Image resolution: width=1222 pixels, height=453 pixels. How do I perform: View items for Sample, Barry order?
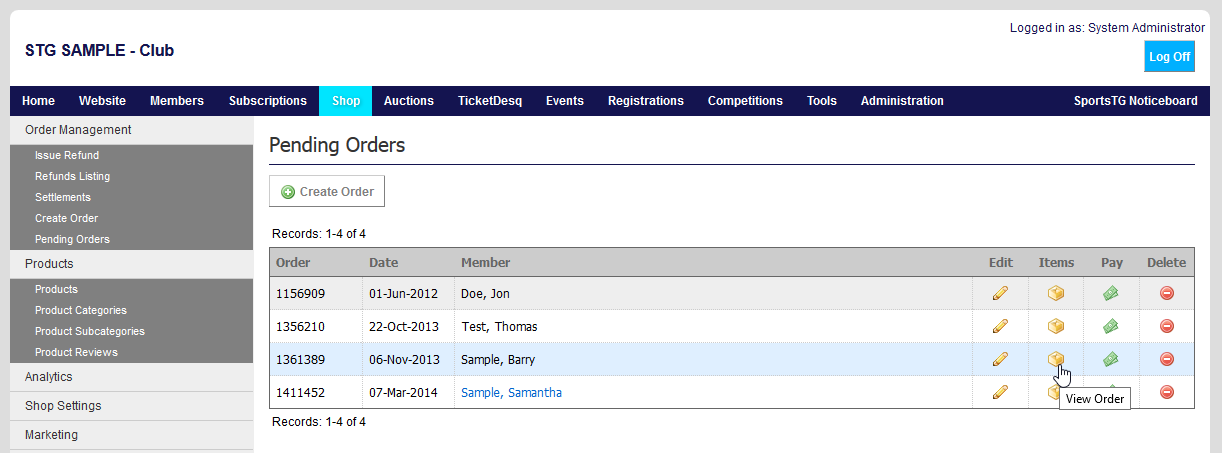(x=1055, y=360)
